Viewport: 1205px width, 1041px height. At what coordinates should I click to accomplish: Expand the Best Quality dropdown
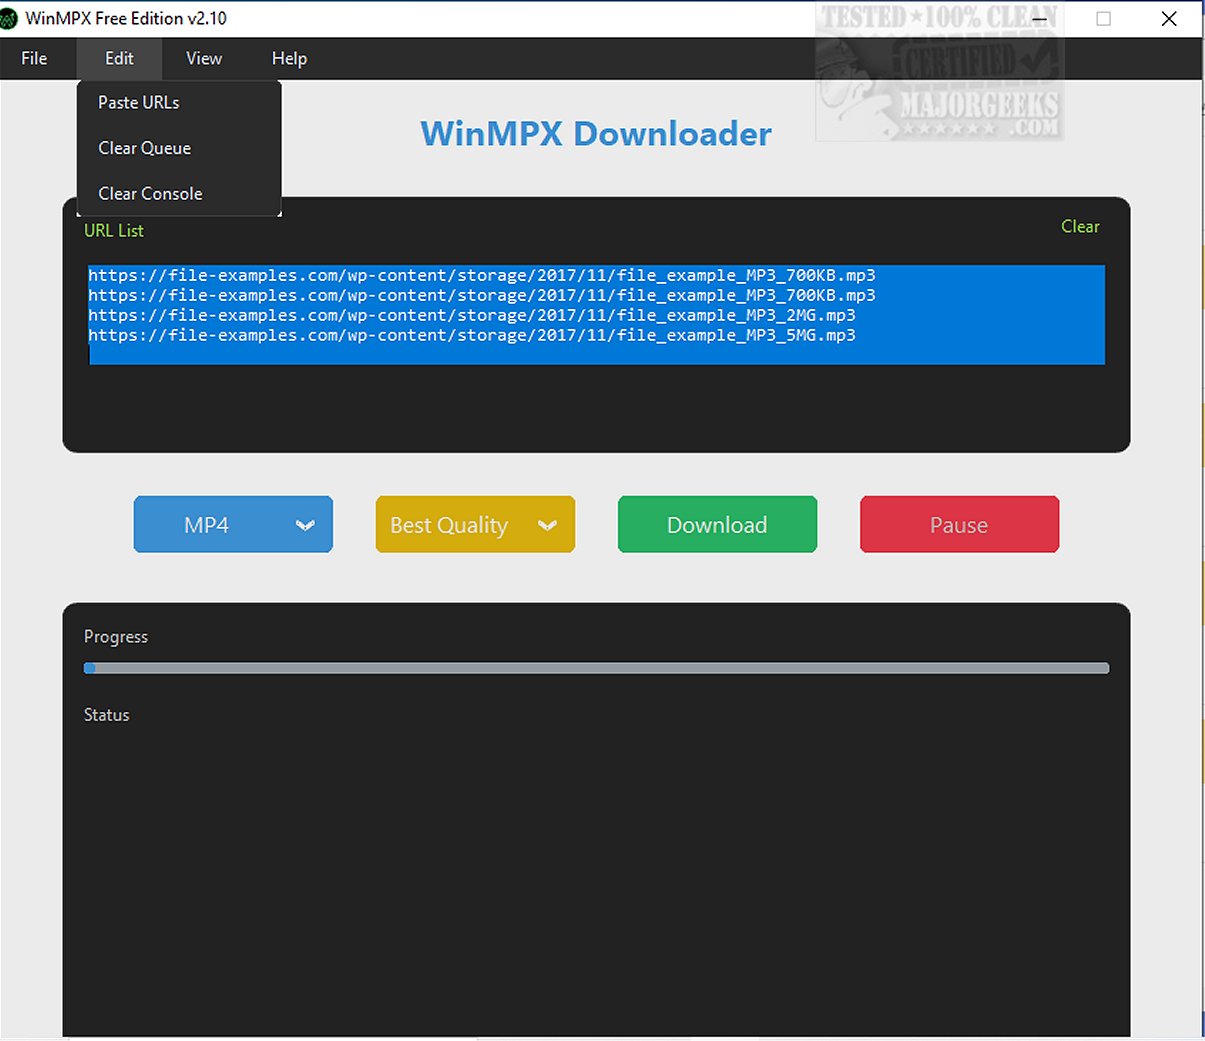[475, 524]
